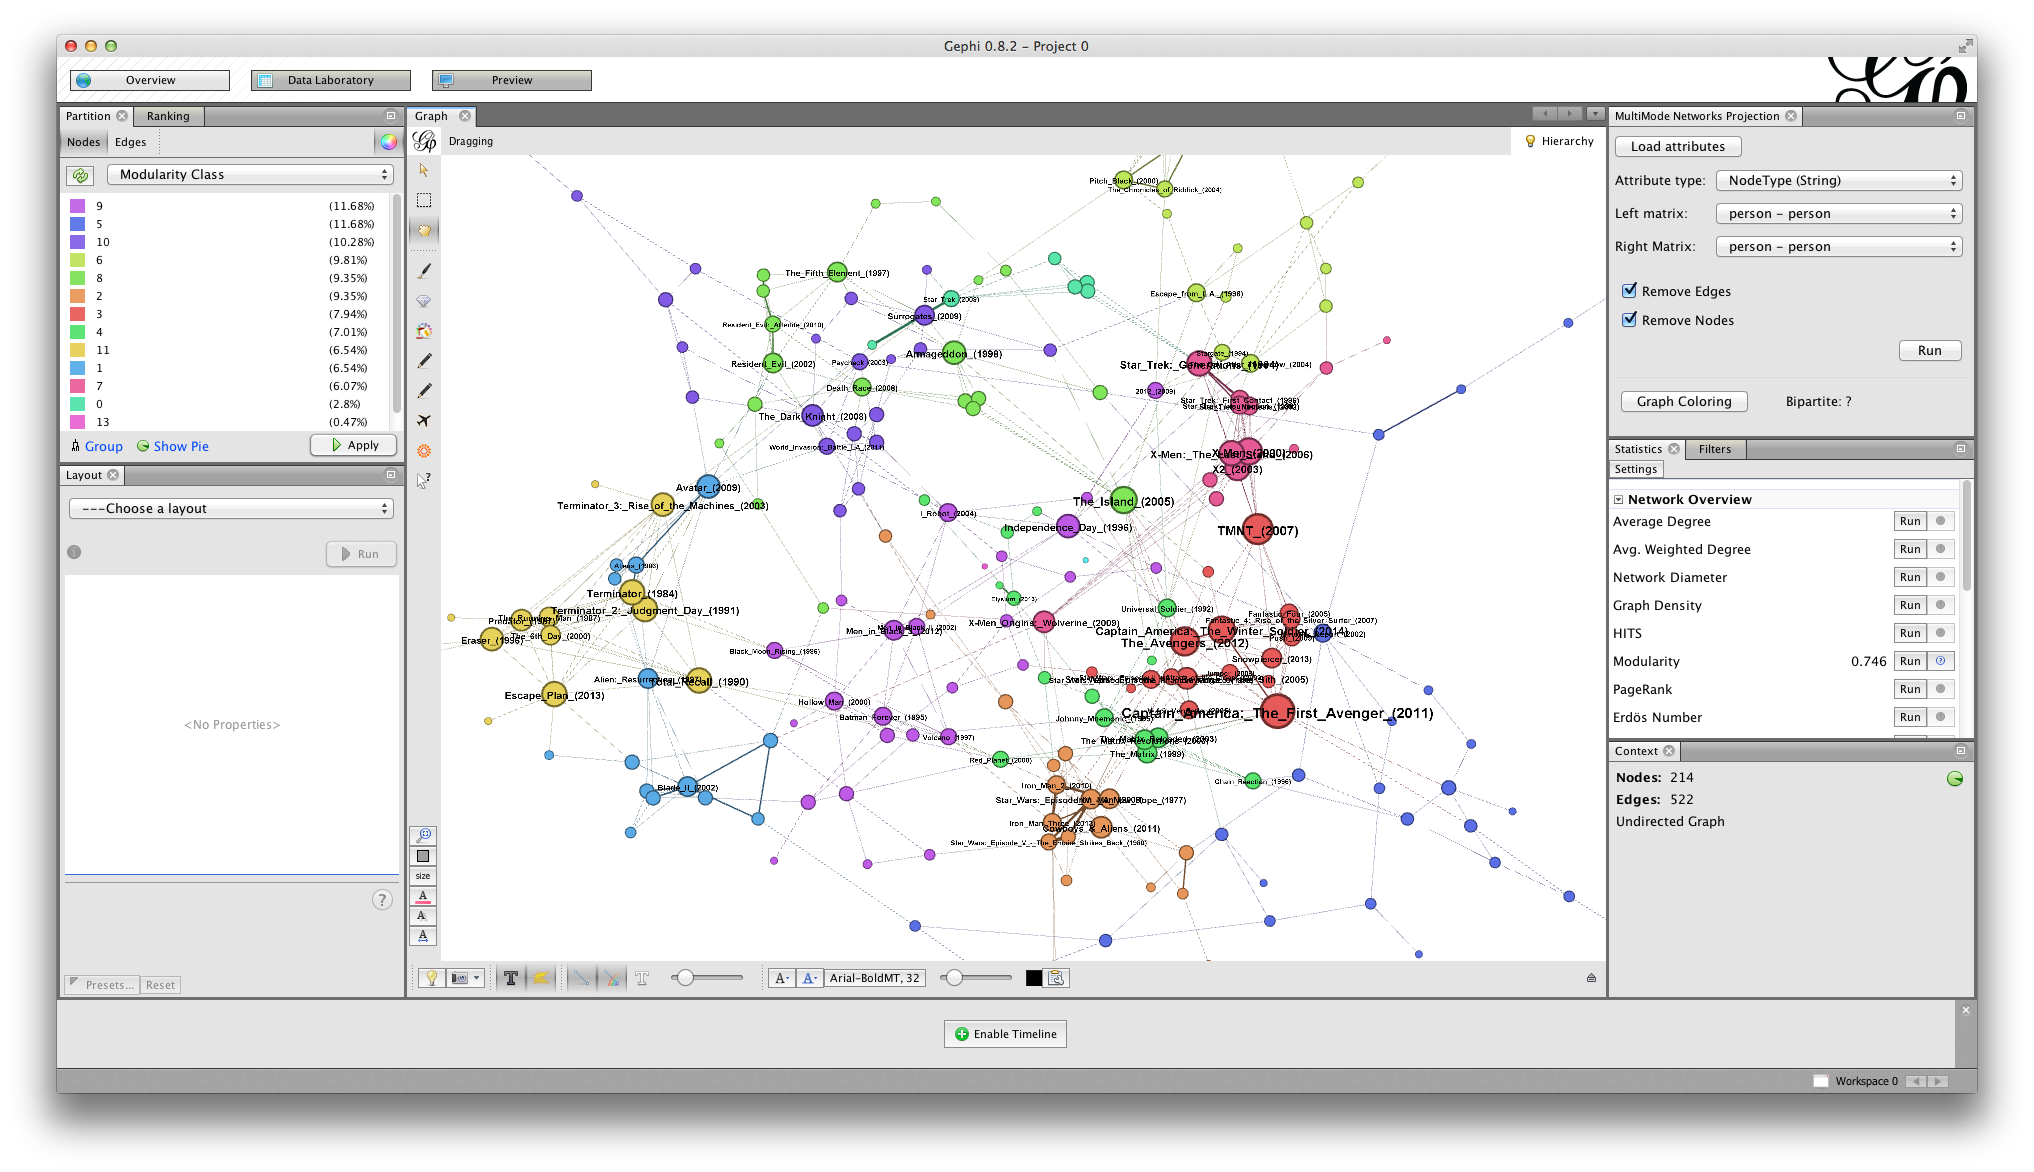The width and height of the screenshot is (2034, 1172).
Task: Select the rectangle selection tool
Action: 424,200
